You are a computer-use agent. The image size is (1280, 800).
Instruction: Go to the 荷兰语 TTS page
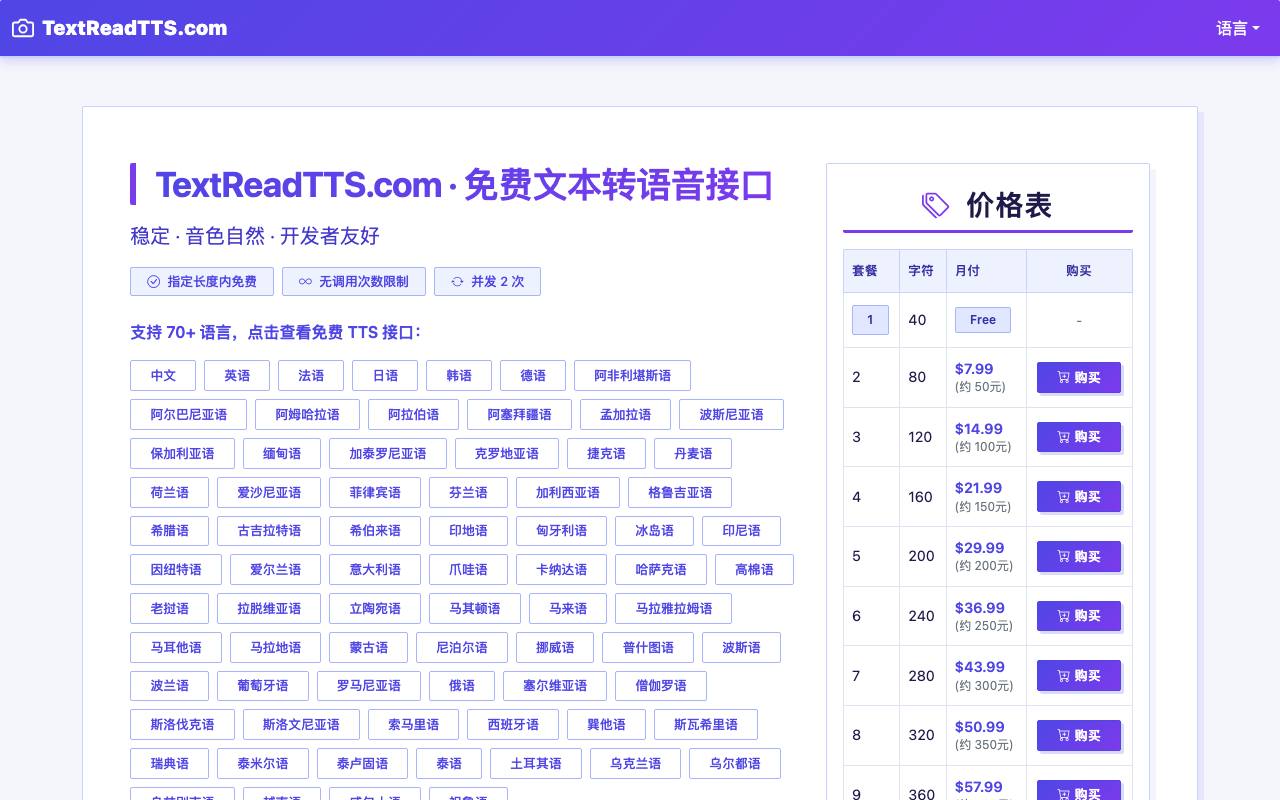(169, 493)
